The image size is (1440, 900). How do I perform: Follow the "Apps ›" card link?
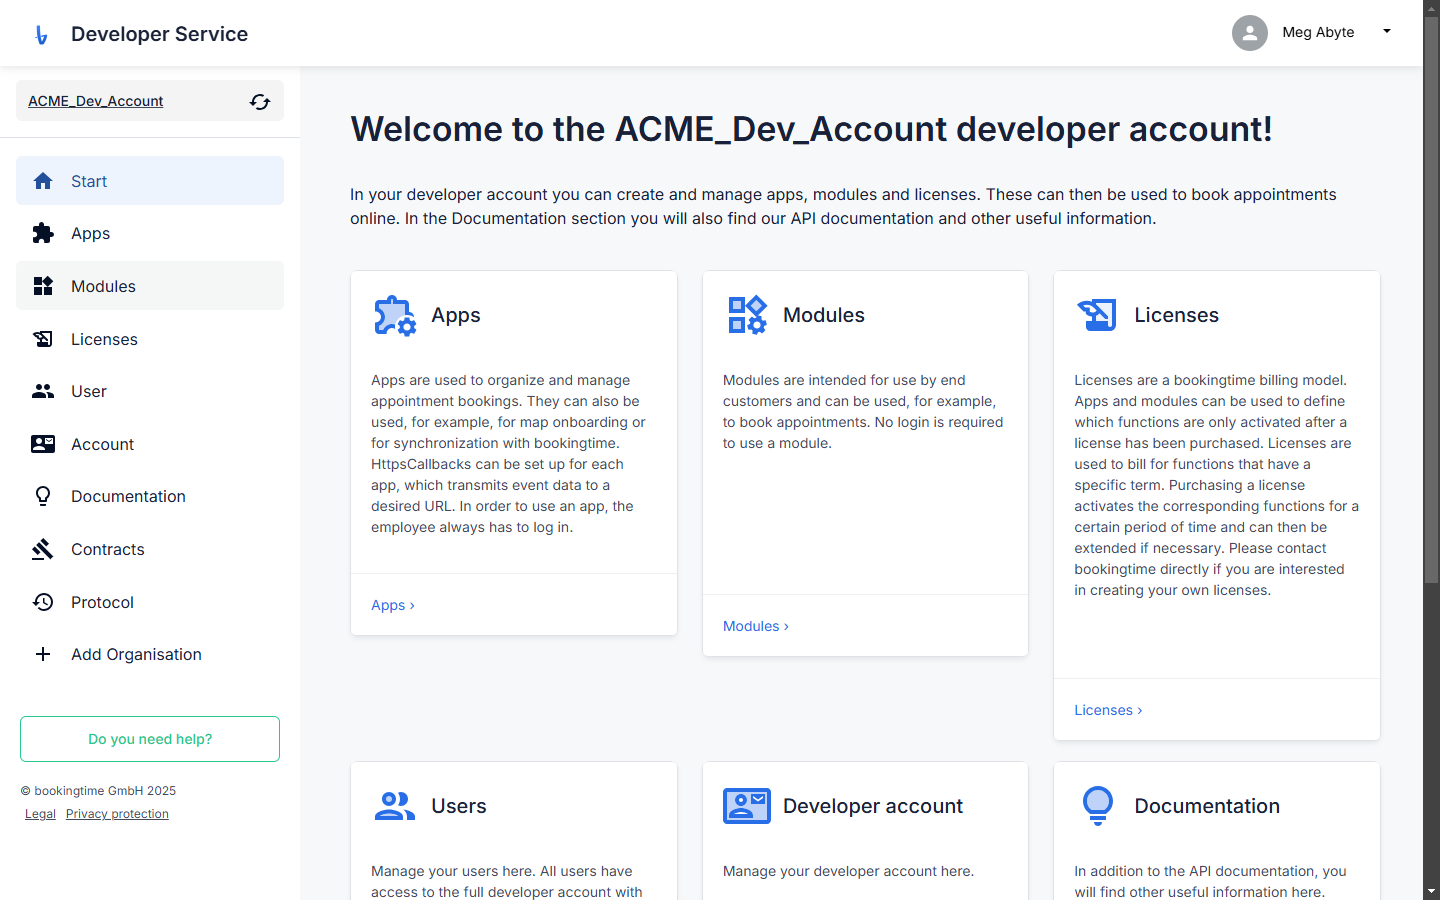point(393,605)
